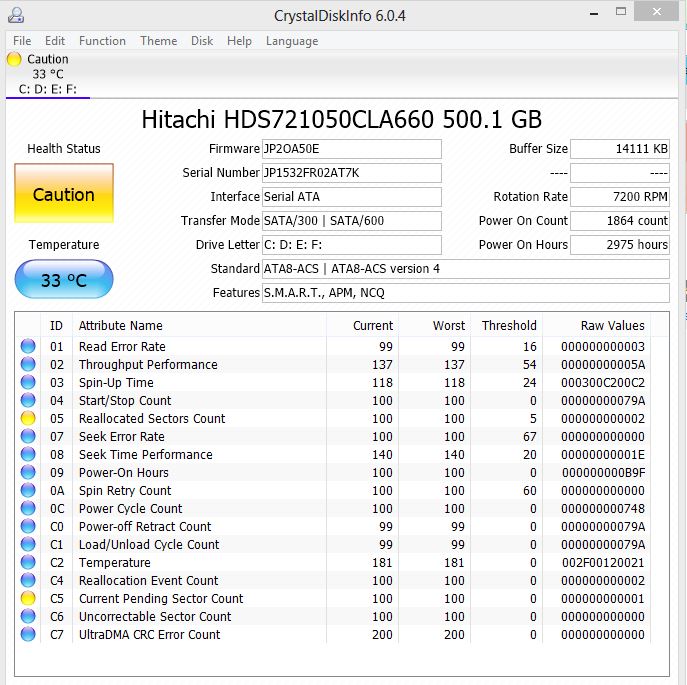The image size is (687, 685).
Task: Click the blue status orb for Read Error Rate
Action: [27, 347]
